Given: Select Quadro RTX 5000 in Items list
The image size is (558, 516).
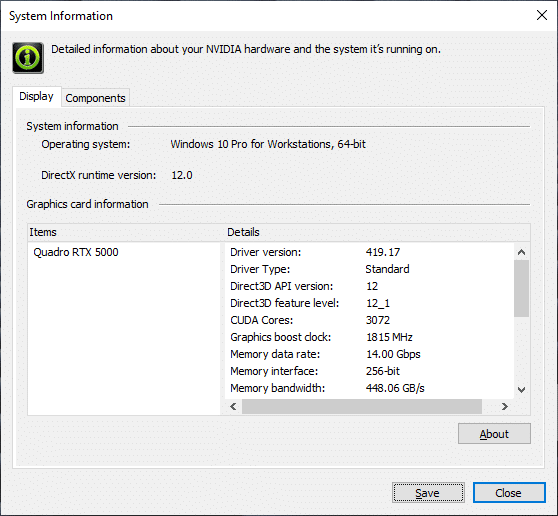Looking at the screenshot, I should tap(76, 252).
